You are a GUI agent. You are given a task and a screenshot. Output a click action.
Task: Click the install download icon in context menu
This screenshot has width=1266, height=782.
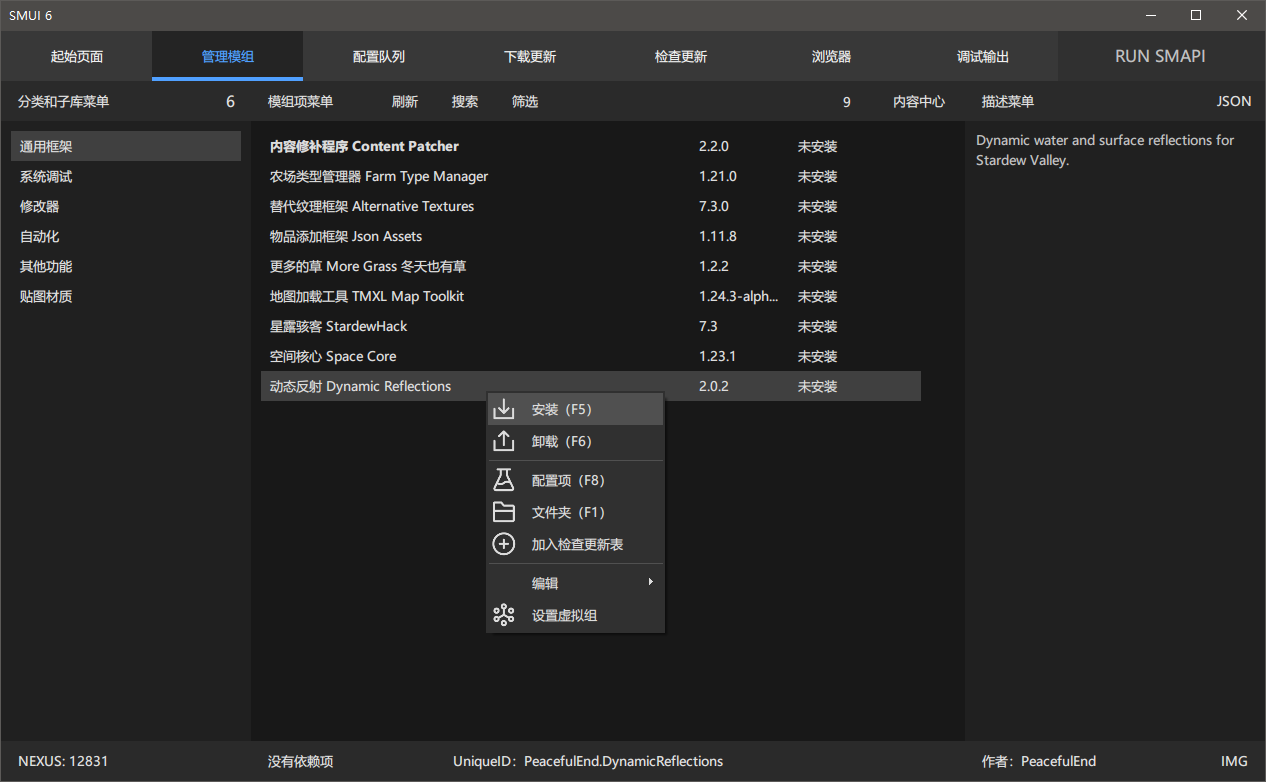(504, 409)
